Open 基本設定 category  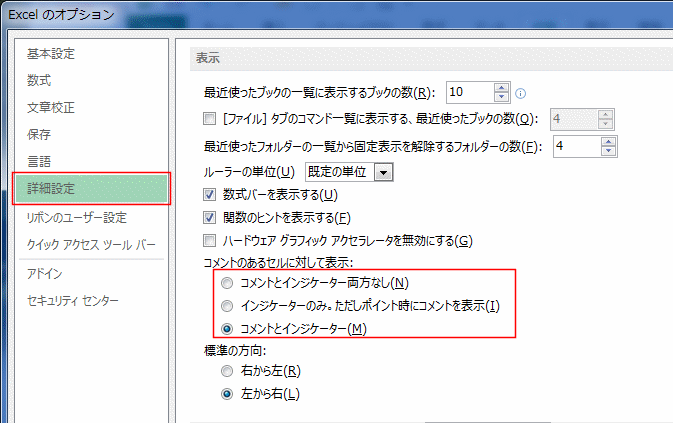click(x=51, y=54)
